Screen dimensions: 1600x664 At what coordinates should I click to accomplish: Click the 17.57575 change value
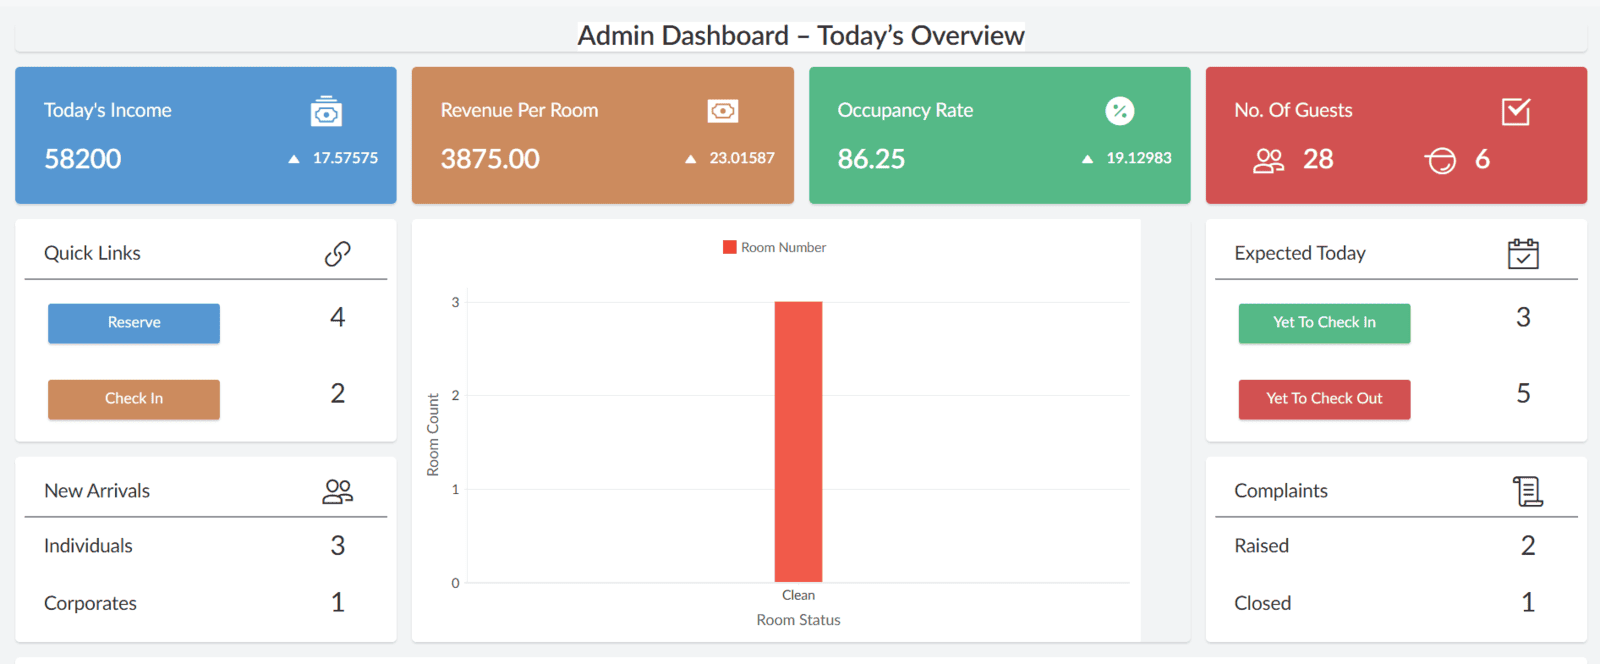345,158
